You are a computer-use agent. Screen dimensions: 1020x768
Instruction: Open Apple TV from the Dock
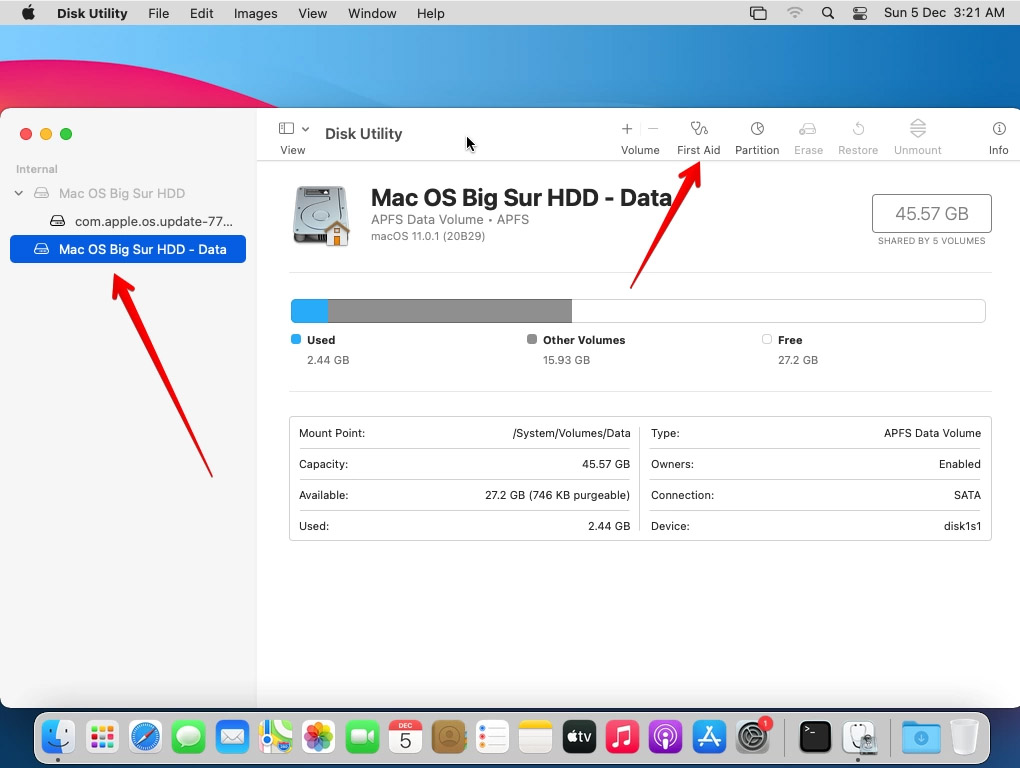click(x=579, y=737)
